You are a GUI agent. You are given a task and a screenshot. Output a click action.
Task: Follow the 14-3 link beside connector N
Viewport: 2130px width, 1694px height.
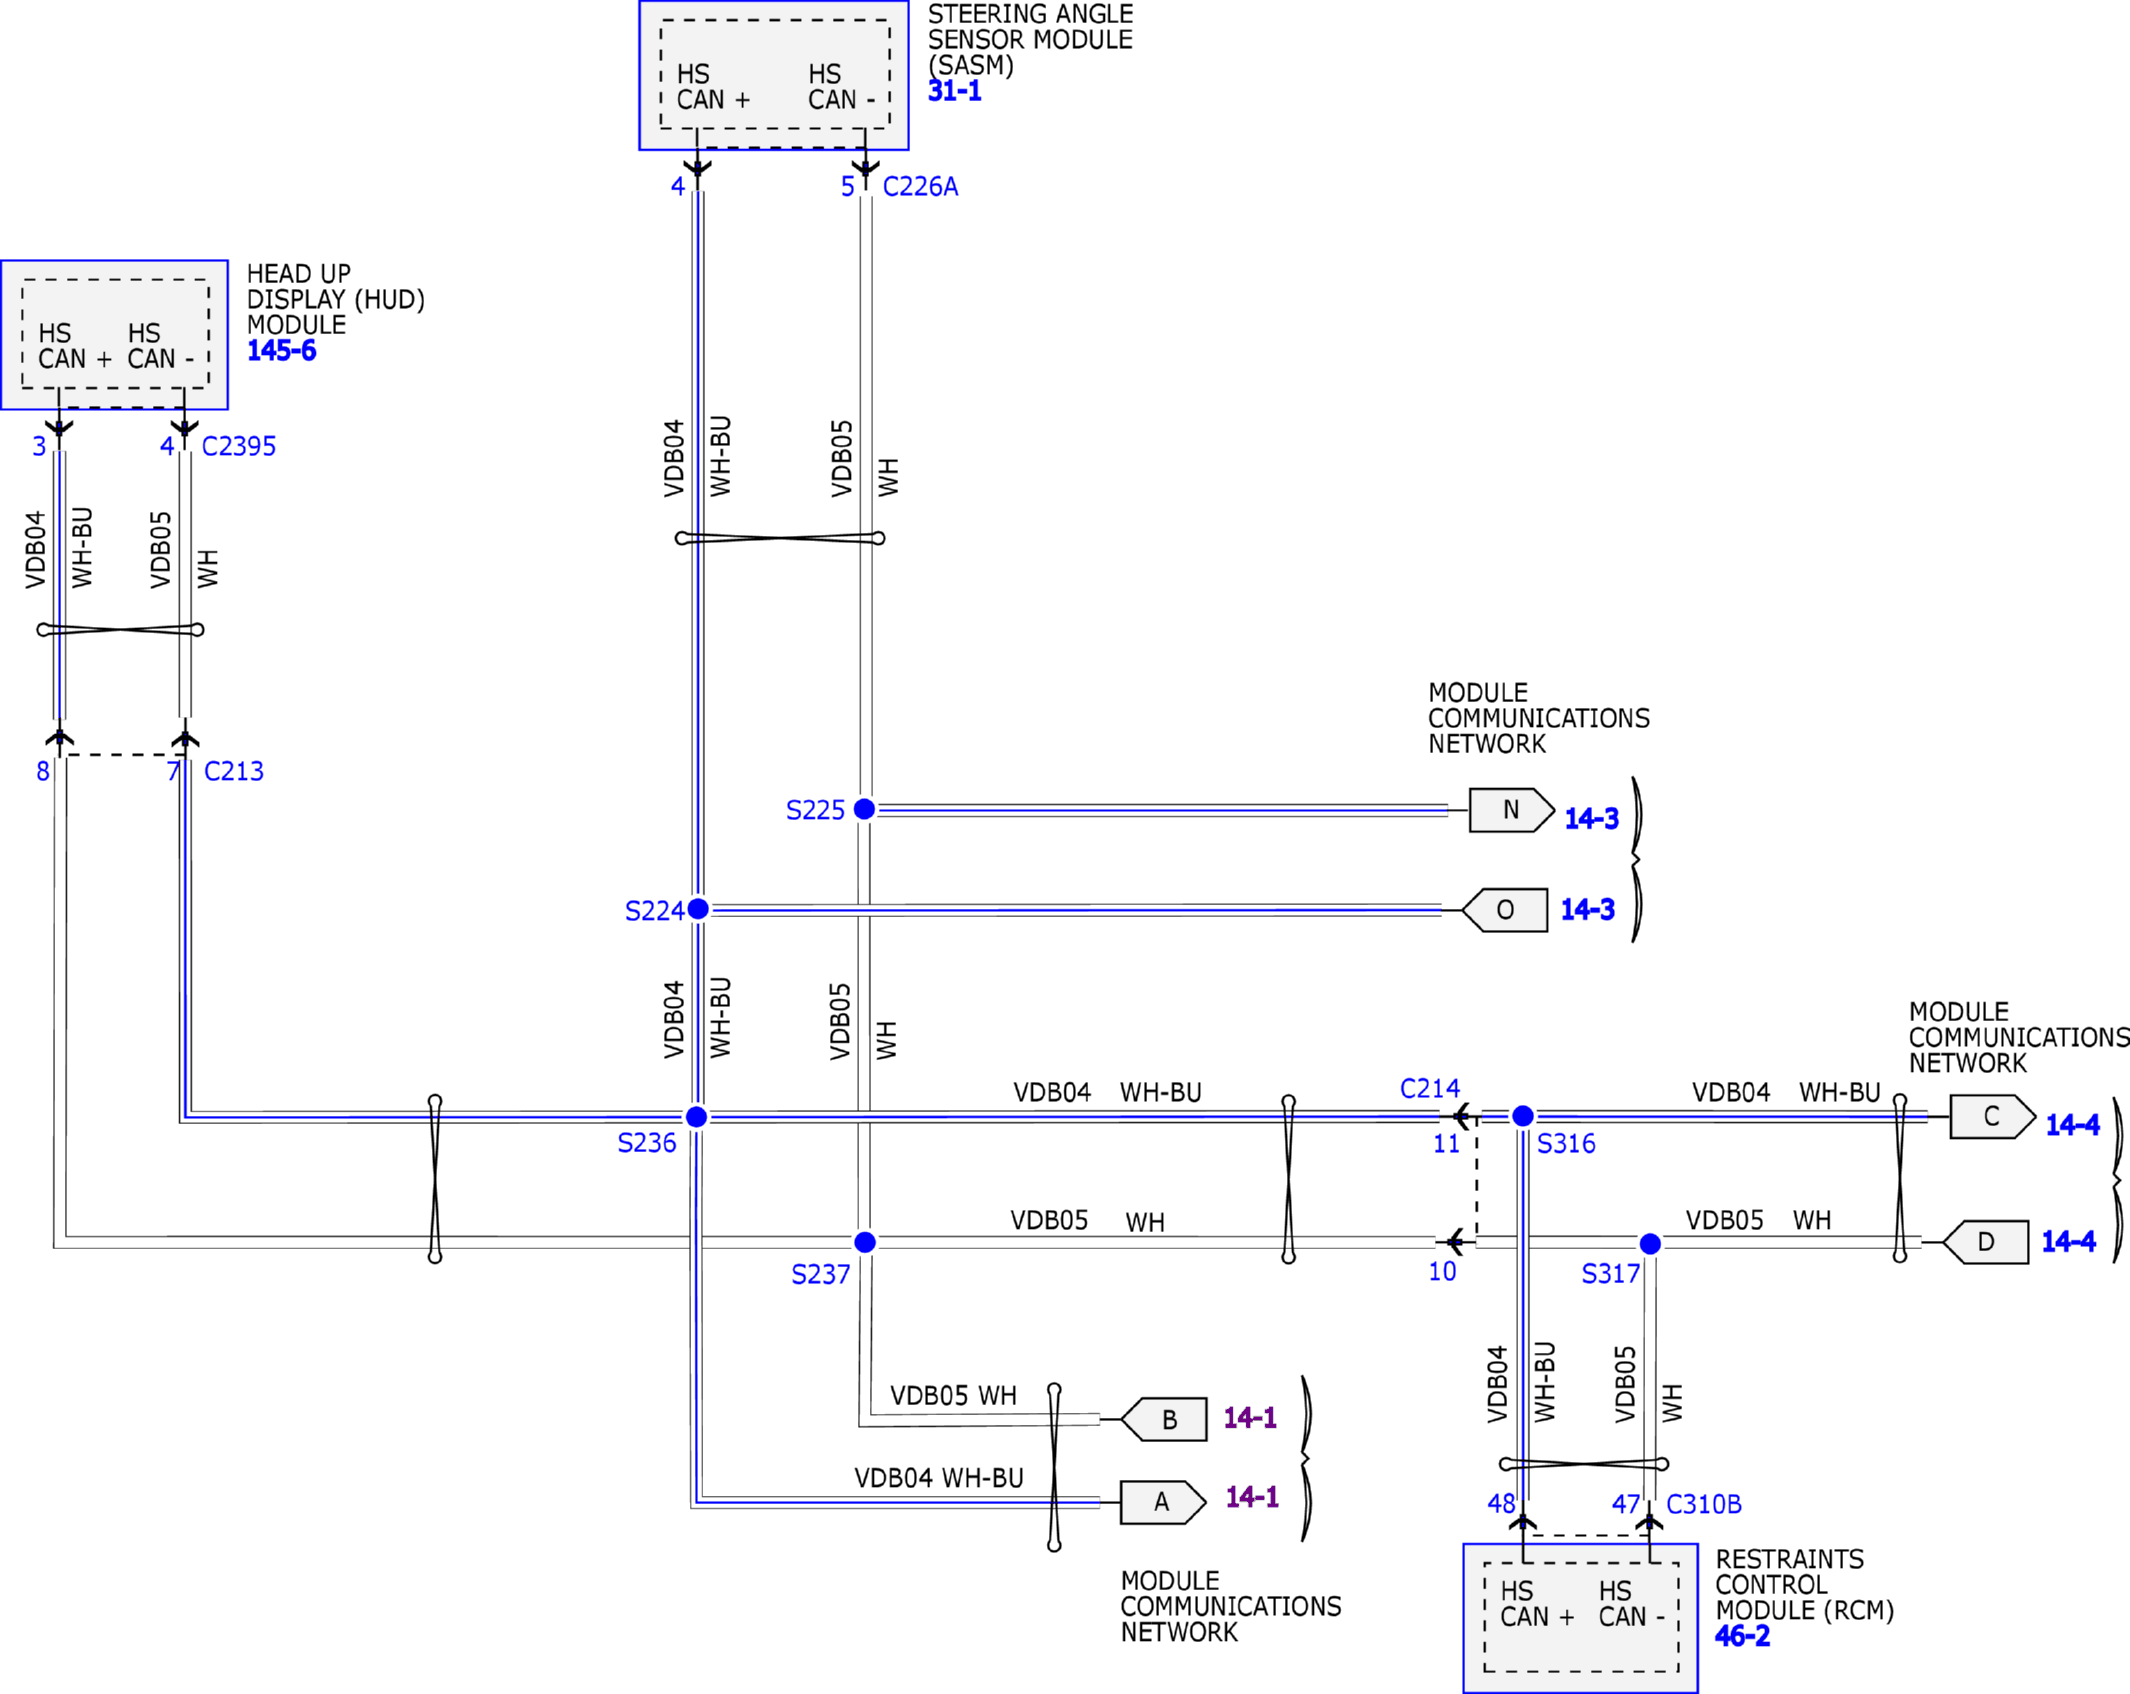point(1591,819)
